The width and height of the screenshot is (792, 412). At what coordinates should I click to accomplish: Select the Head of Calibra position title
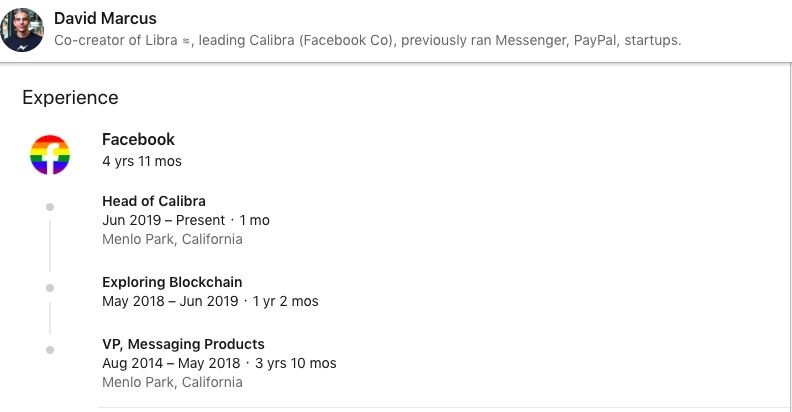pos(154,200)
